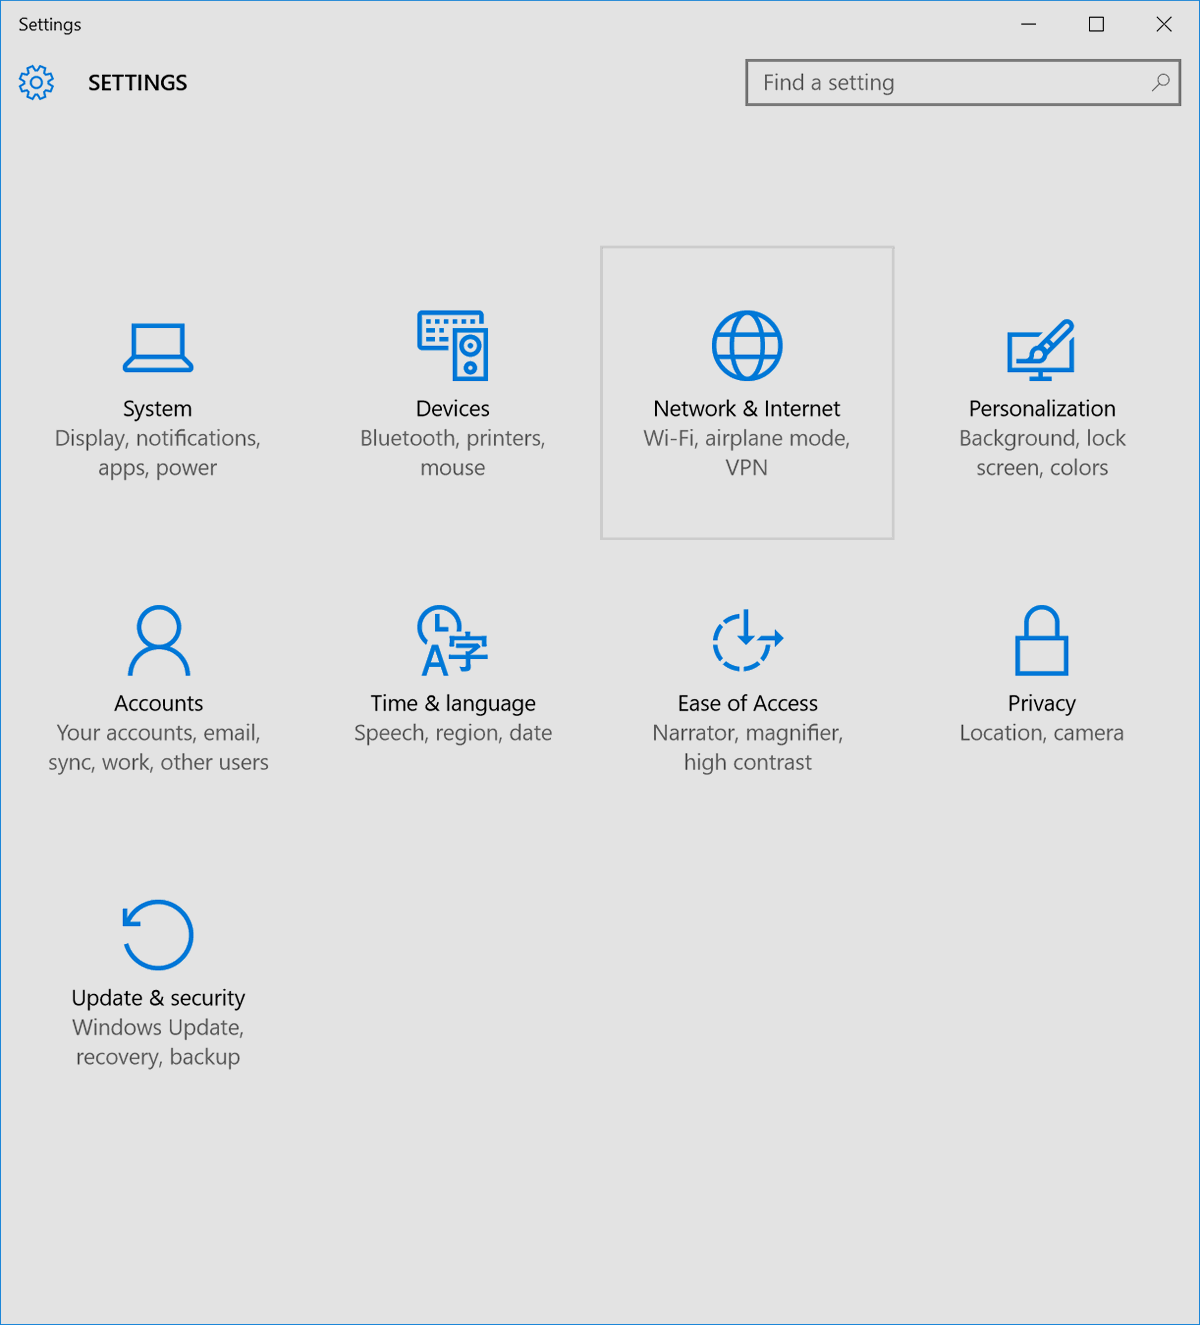Open Personalization via the paintbrush monitor icon
The height and width of the screenshot is (1325, 1200).
[x=1041, y=349]
